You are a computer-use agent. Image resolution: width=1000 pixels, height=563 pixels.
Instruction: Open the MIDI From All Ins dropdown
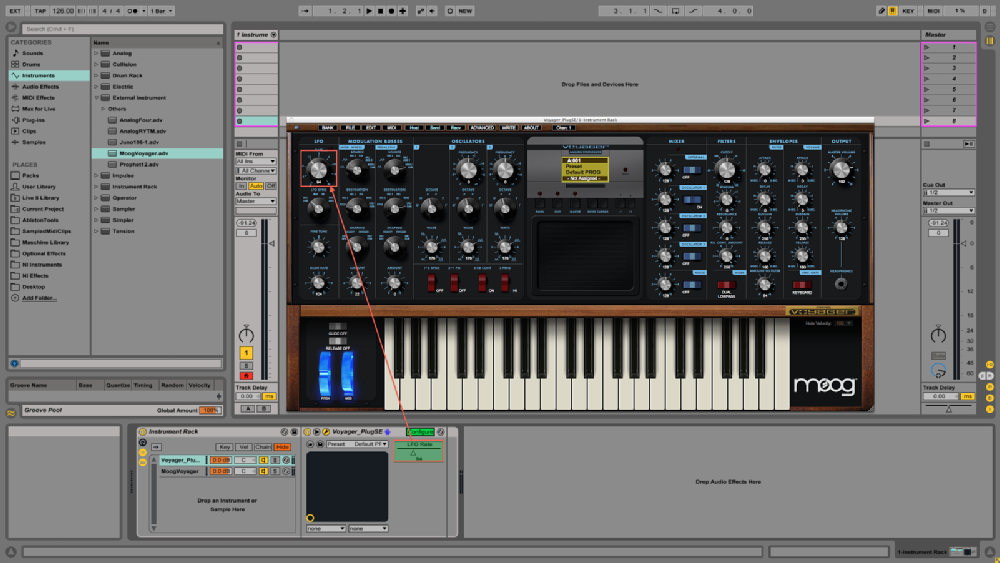[x=256, y=161]
